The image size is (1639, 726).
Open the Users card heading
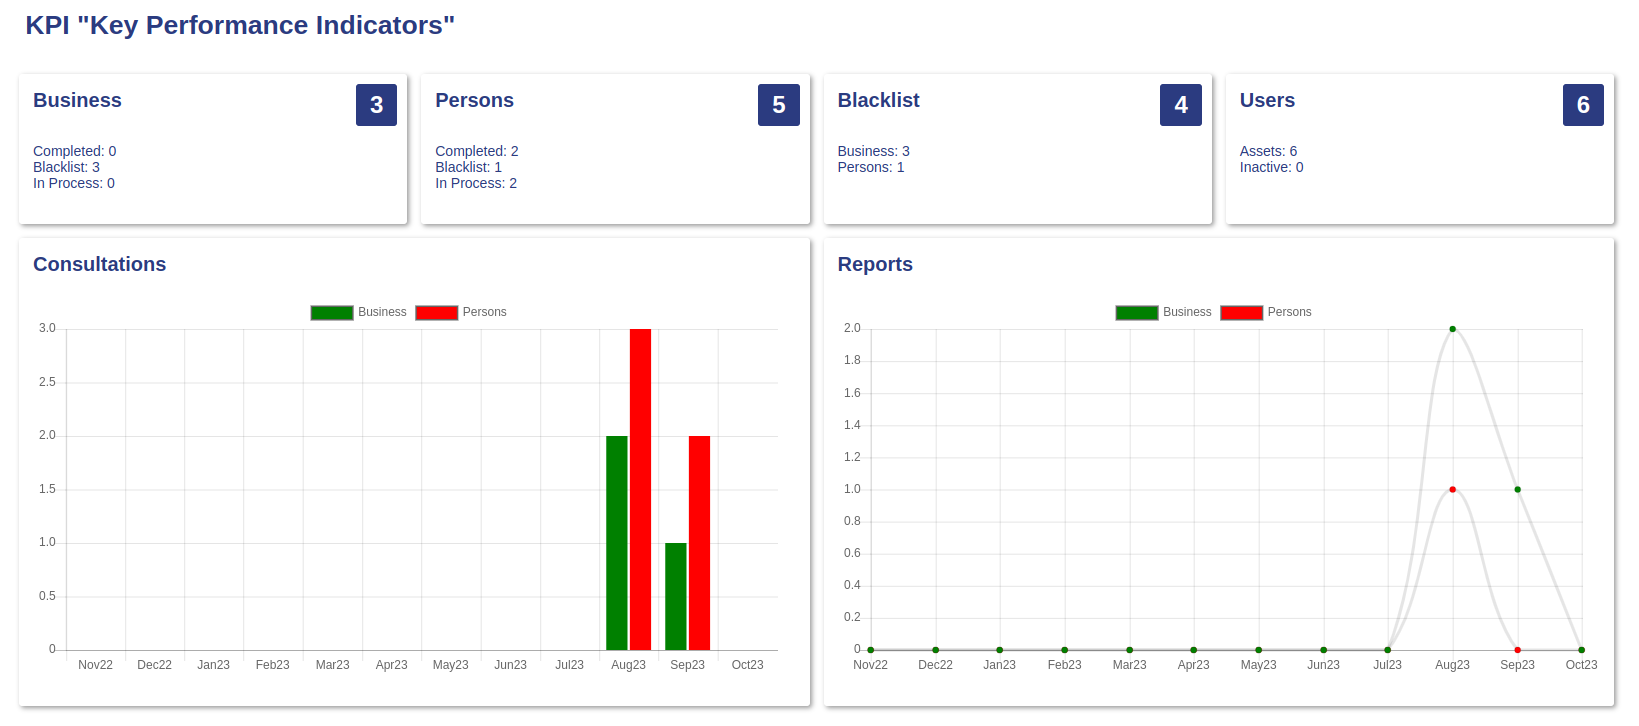coord(1267,101)
